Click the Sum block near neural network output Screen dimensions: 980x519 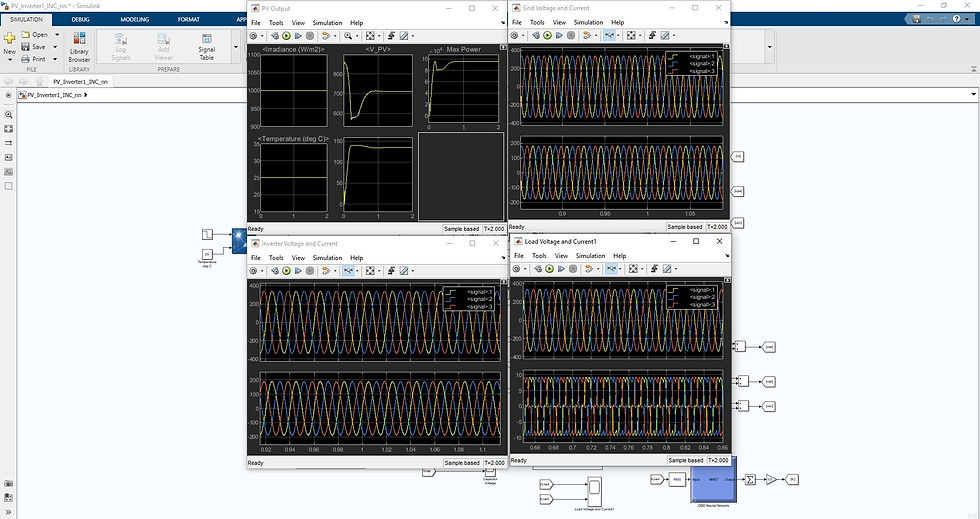[x=751, y=480]
